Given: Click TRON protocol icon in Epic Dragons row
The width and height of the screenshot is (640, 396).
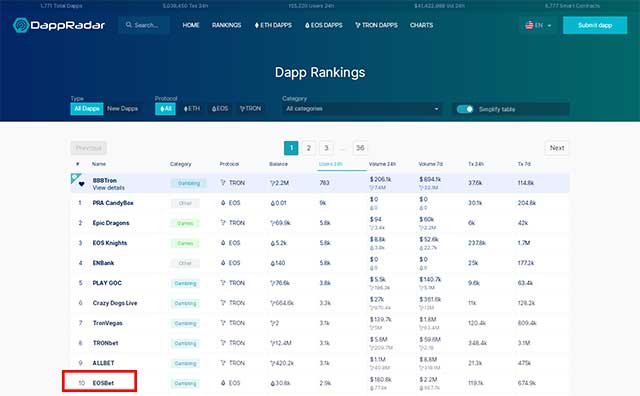Looking at the screenshot, I should coord(223,223).
